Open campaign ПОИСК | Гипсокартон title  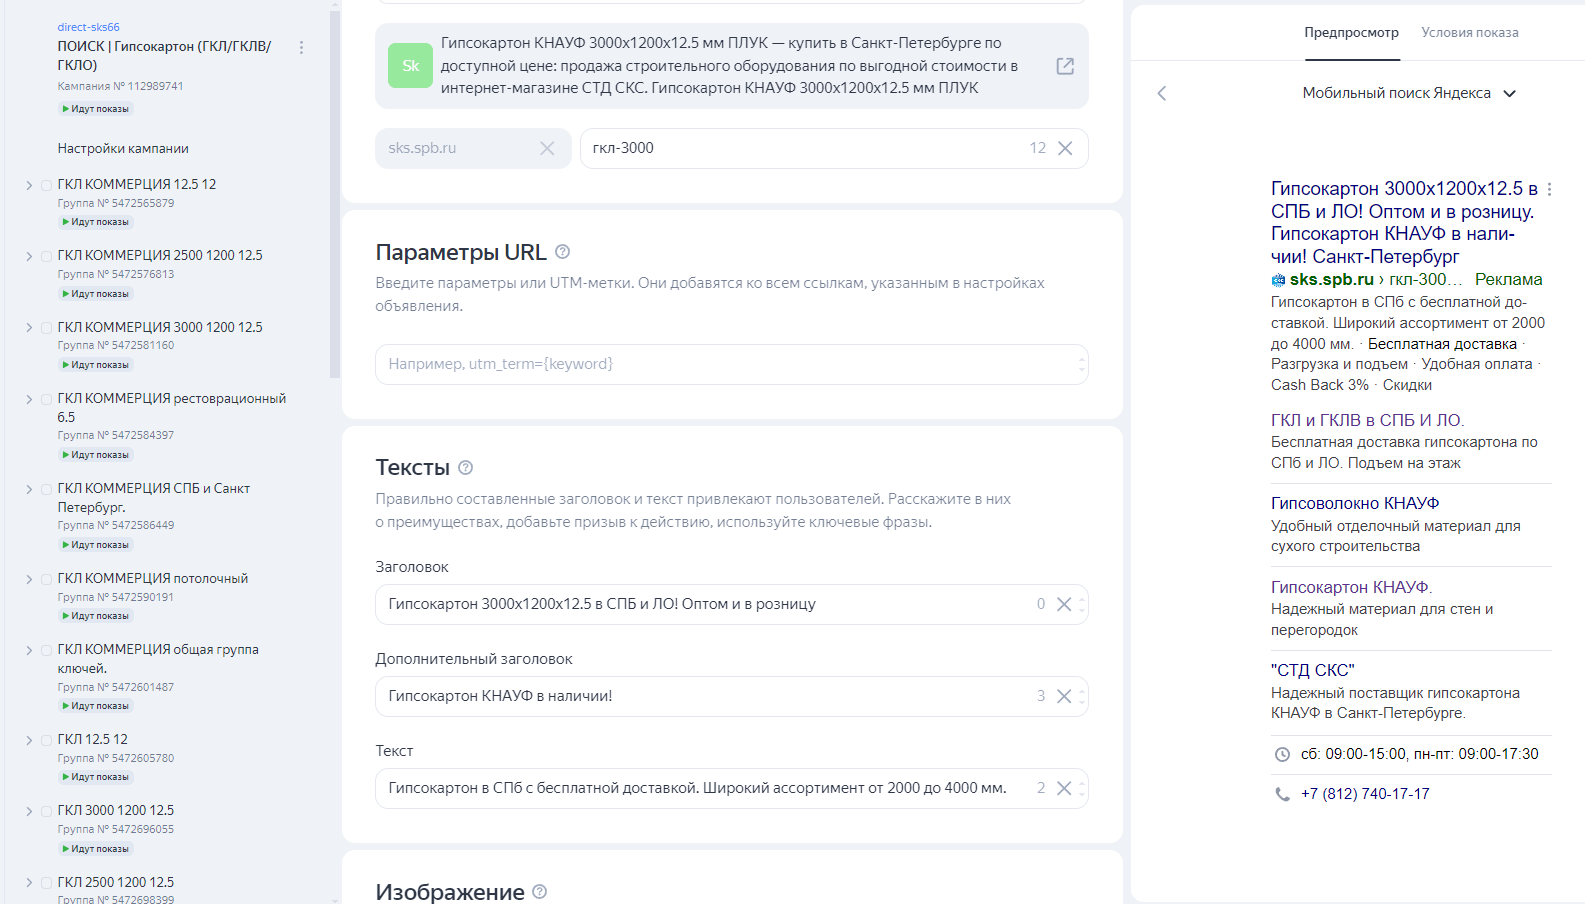pyautogui.click(x=164, y=56)
